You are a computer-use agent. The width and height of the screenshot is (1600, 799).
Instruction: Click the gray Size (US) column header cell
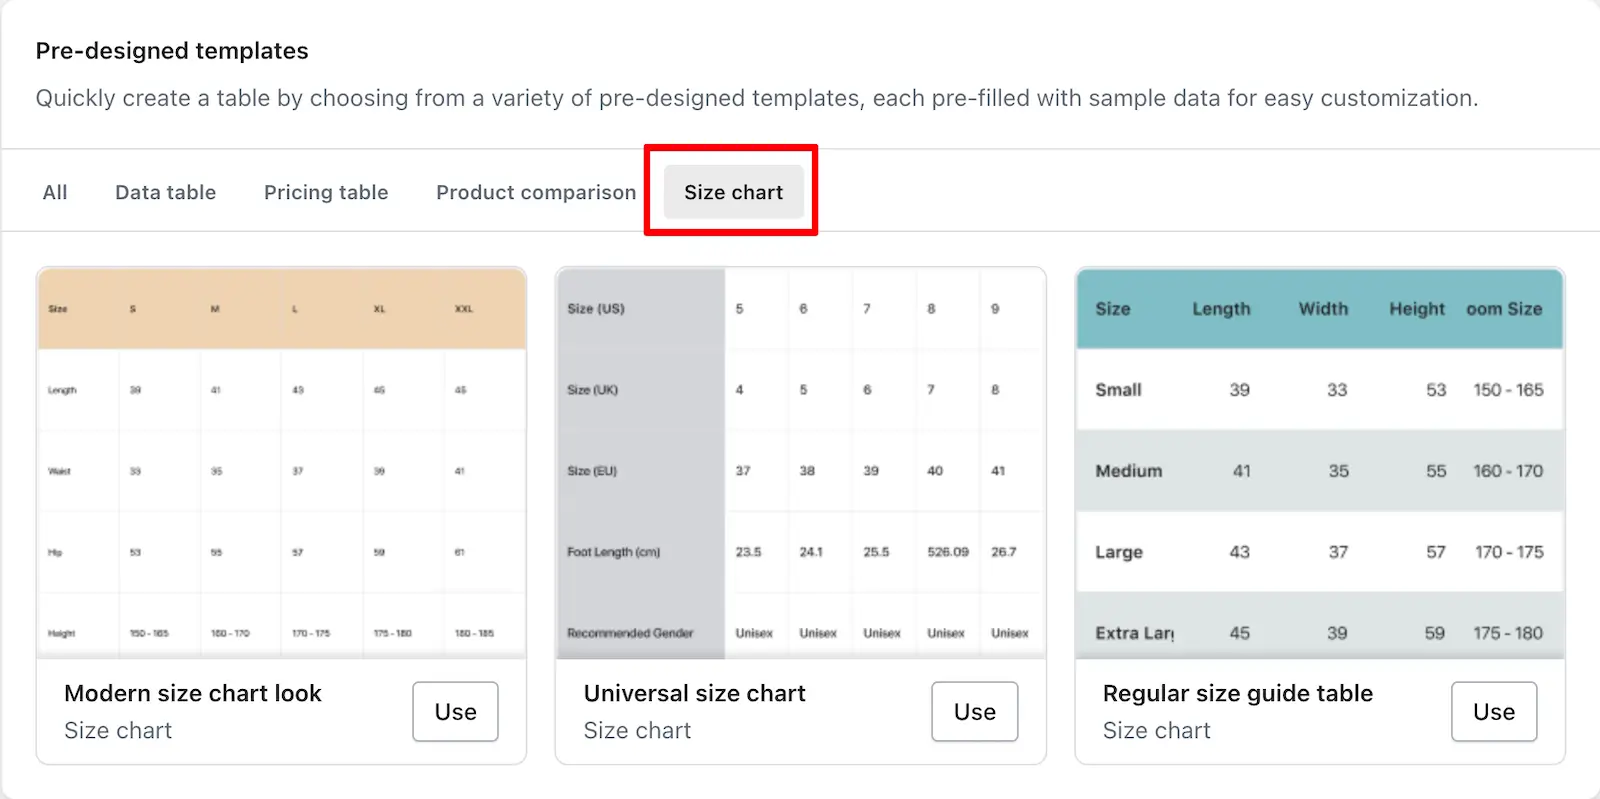641,309
